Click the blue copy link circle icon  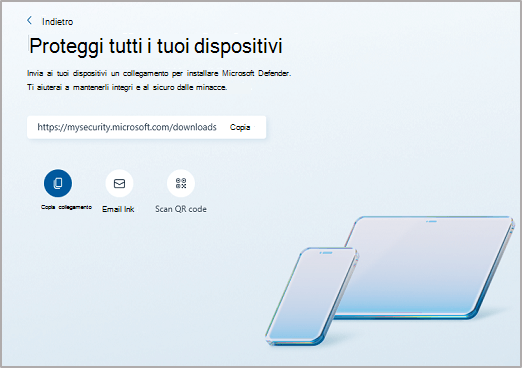tap(58, 183)
